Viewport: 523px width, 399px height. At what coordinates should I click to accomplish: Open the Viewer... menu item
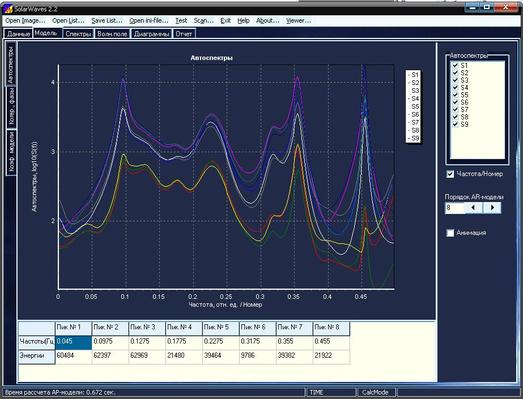coord(298,21)
